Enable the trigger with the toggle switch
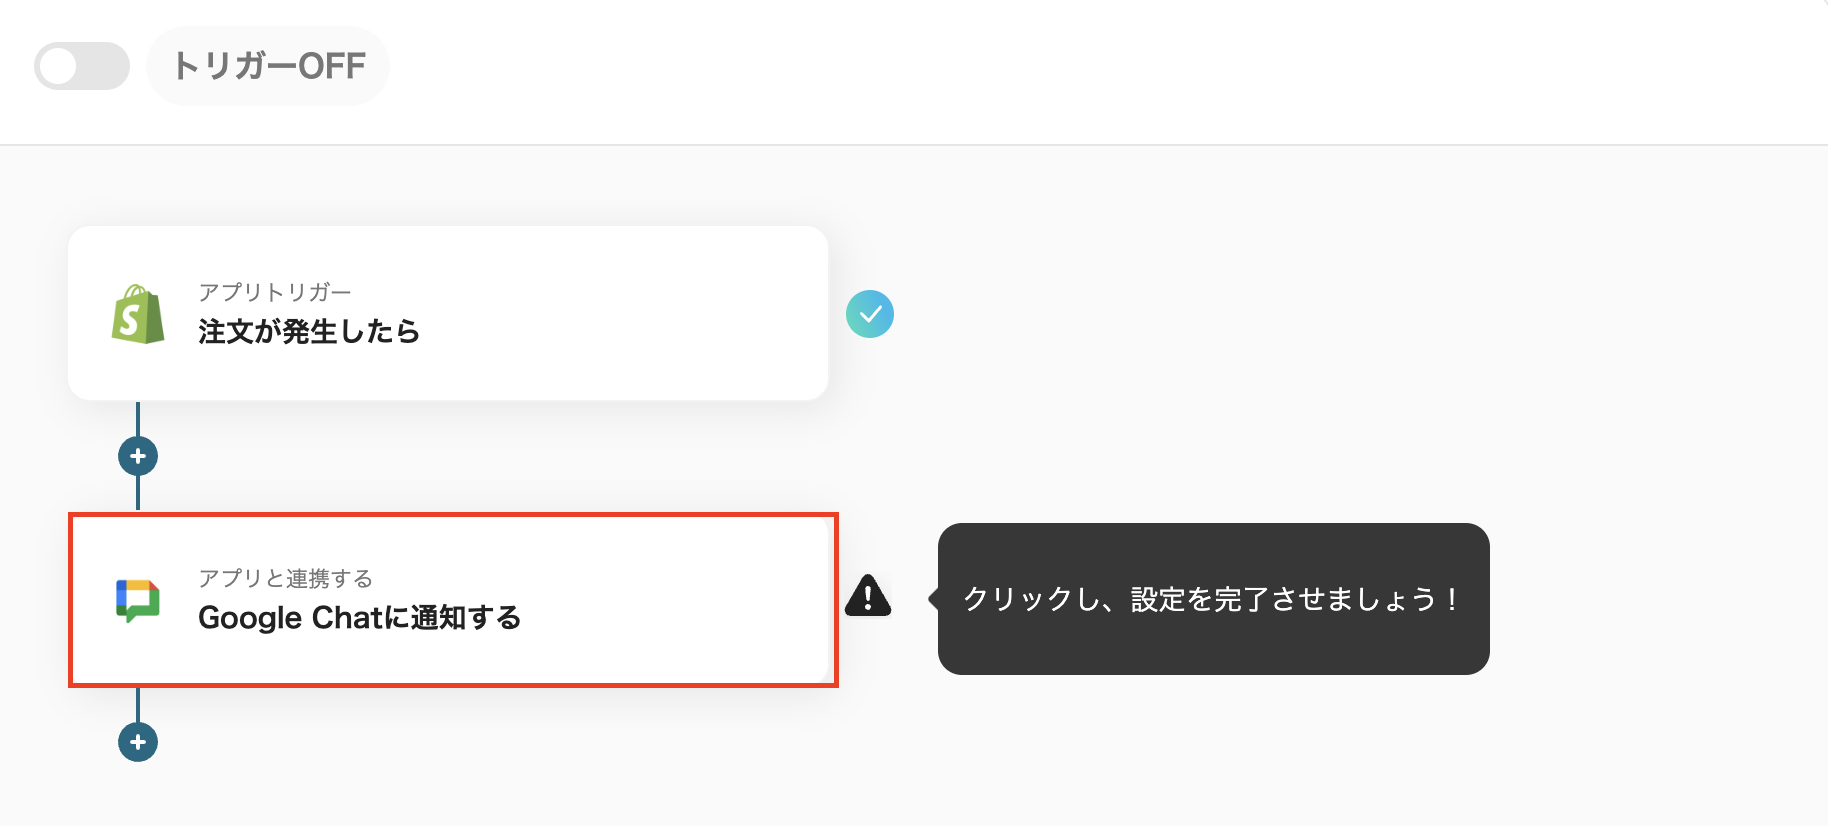Viewport: 1828px width, 826px height. (81, 66)
